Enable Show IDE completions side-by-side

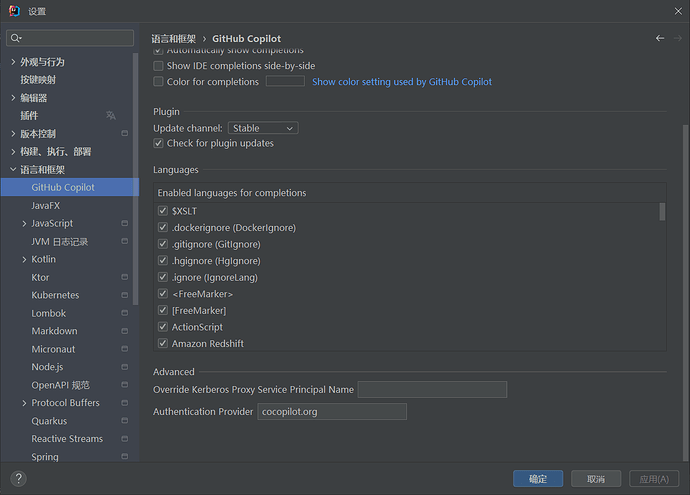(158, 66)
